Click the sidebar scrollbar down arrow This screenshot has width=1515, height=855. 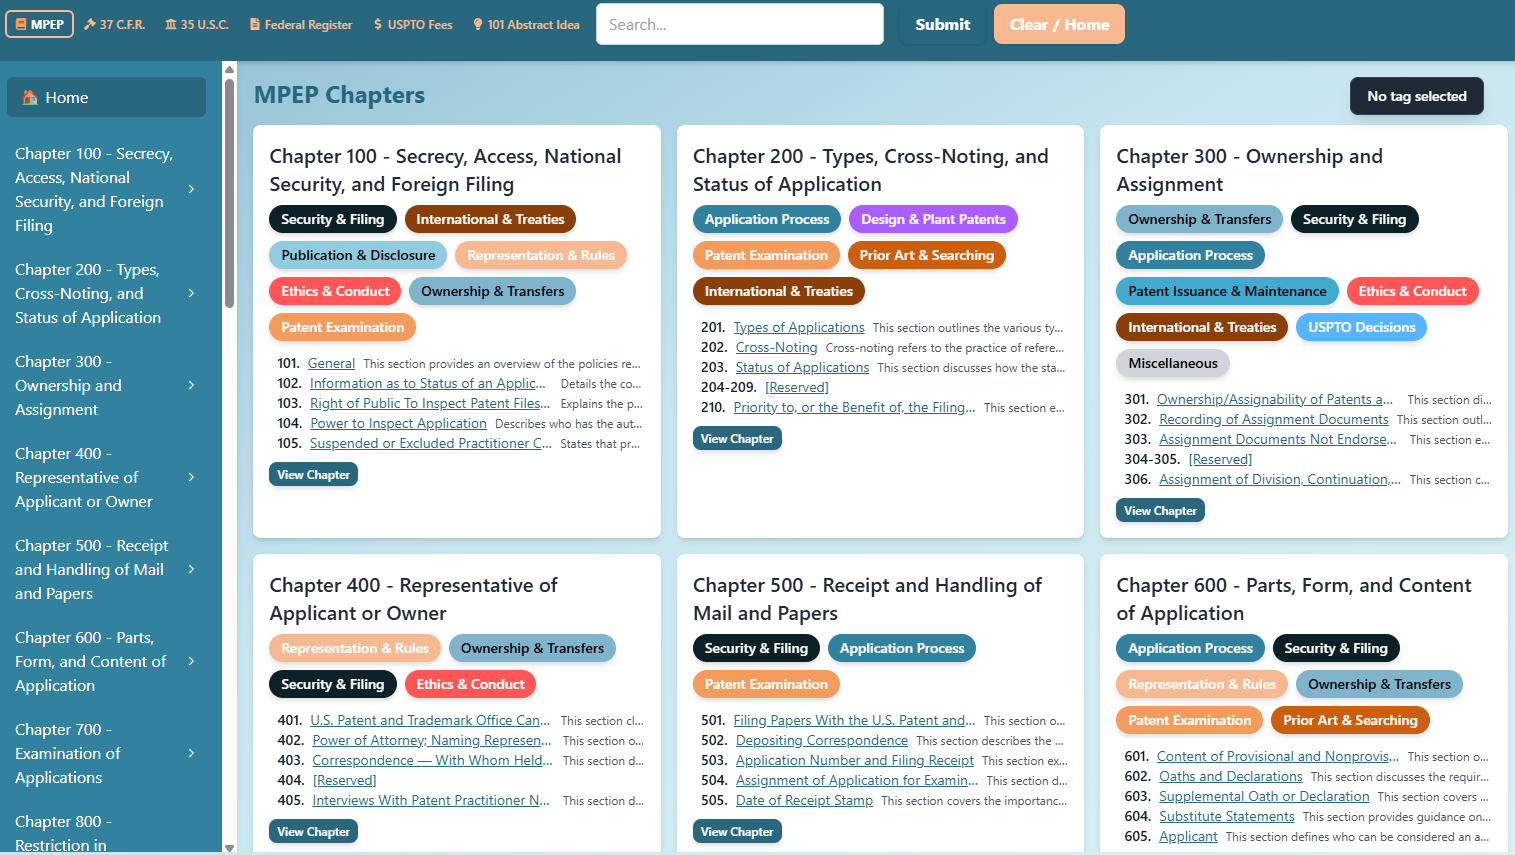[x=229, y=847]
